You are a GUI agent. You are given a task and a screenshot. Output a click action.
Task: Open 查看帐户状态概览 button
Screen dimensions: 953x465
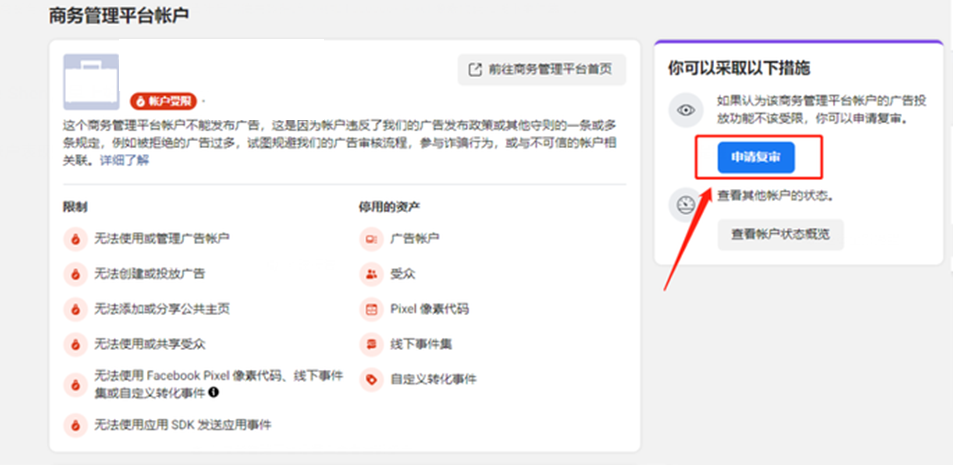[x=780, y=234]
